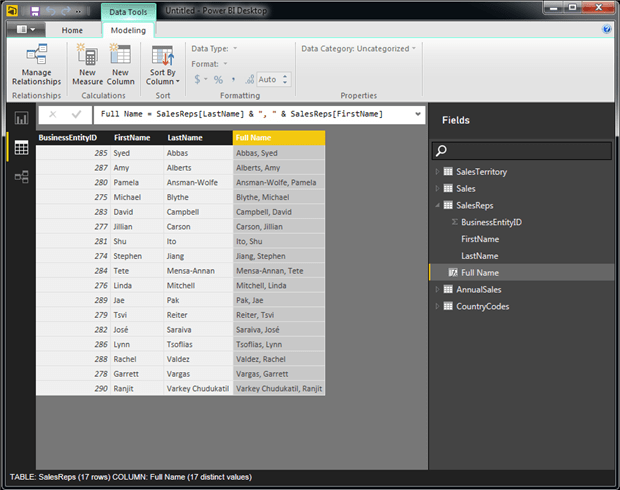
Task: Click the cell 'Tsoflias, Lynn'
Action: 279,344
